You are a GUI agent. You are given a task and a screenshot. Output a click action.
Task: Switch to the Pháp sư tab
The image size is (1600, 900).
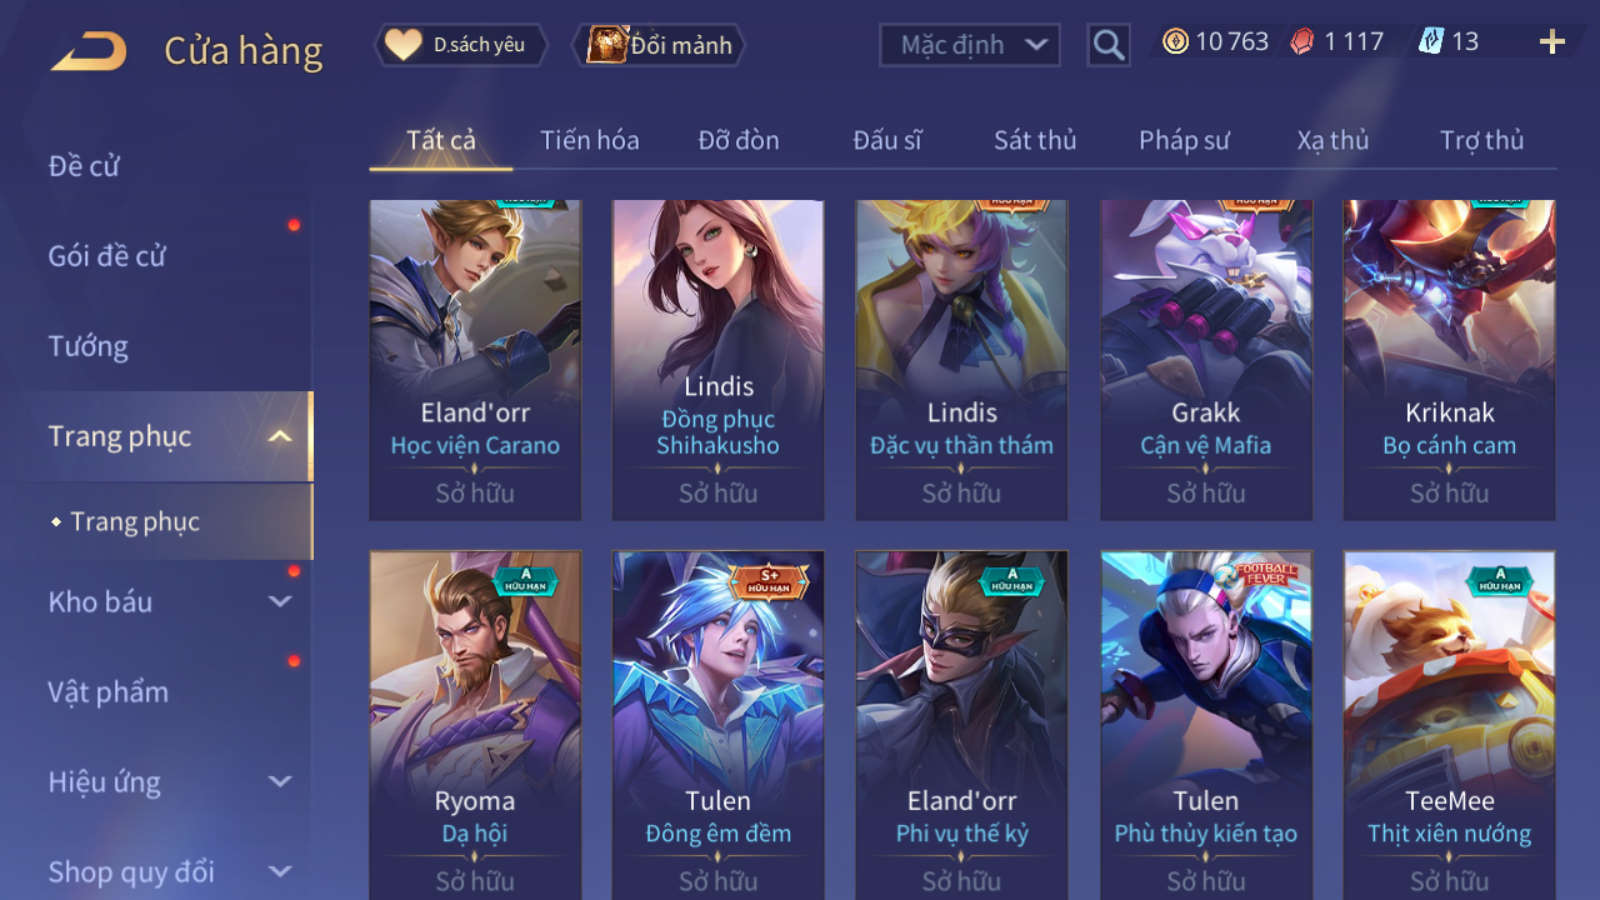(1184, 141)
